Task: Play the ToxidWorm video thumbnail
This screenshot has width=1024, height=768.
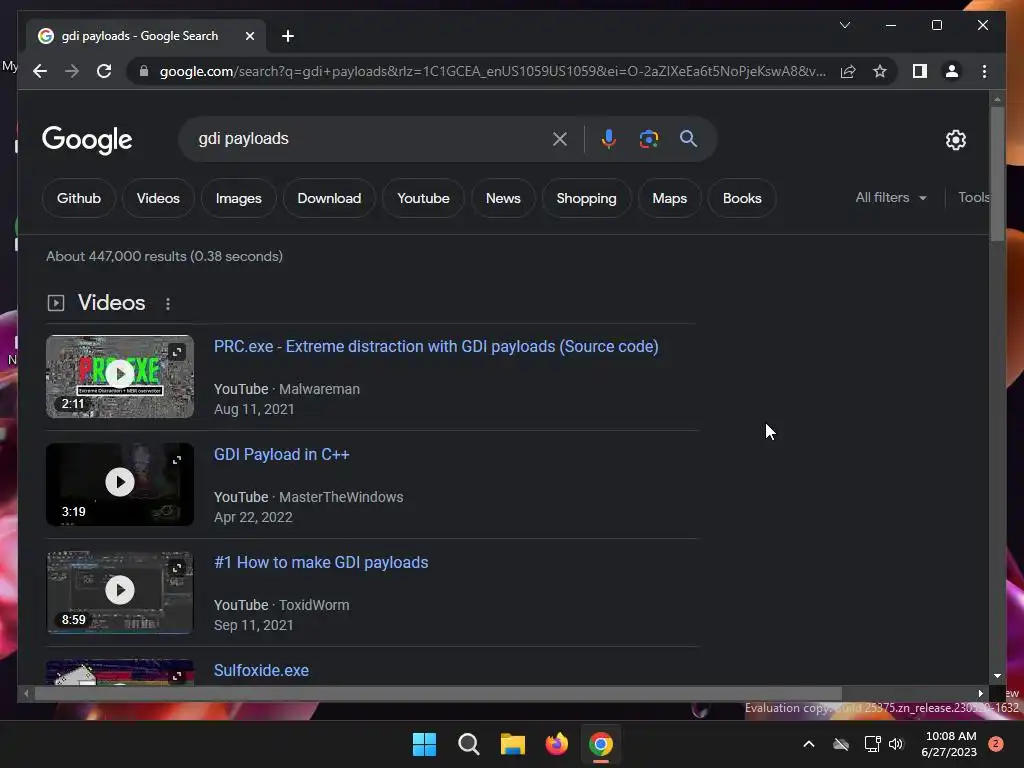Action: [120, 592]
